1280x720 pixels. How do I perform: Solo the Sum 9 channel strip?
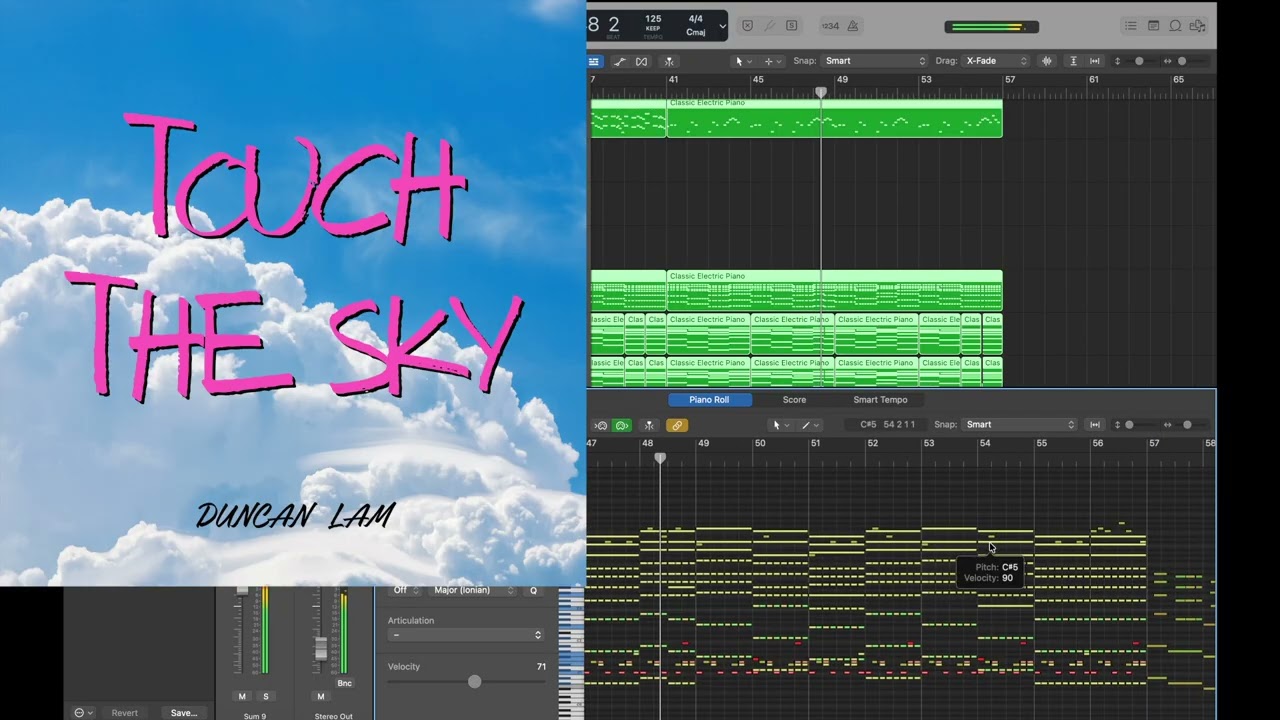pos(266,696)
